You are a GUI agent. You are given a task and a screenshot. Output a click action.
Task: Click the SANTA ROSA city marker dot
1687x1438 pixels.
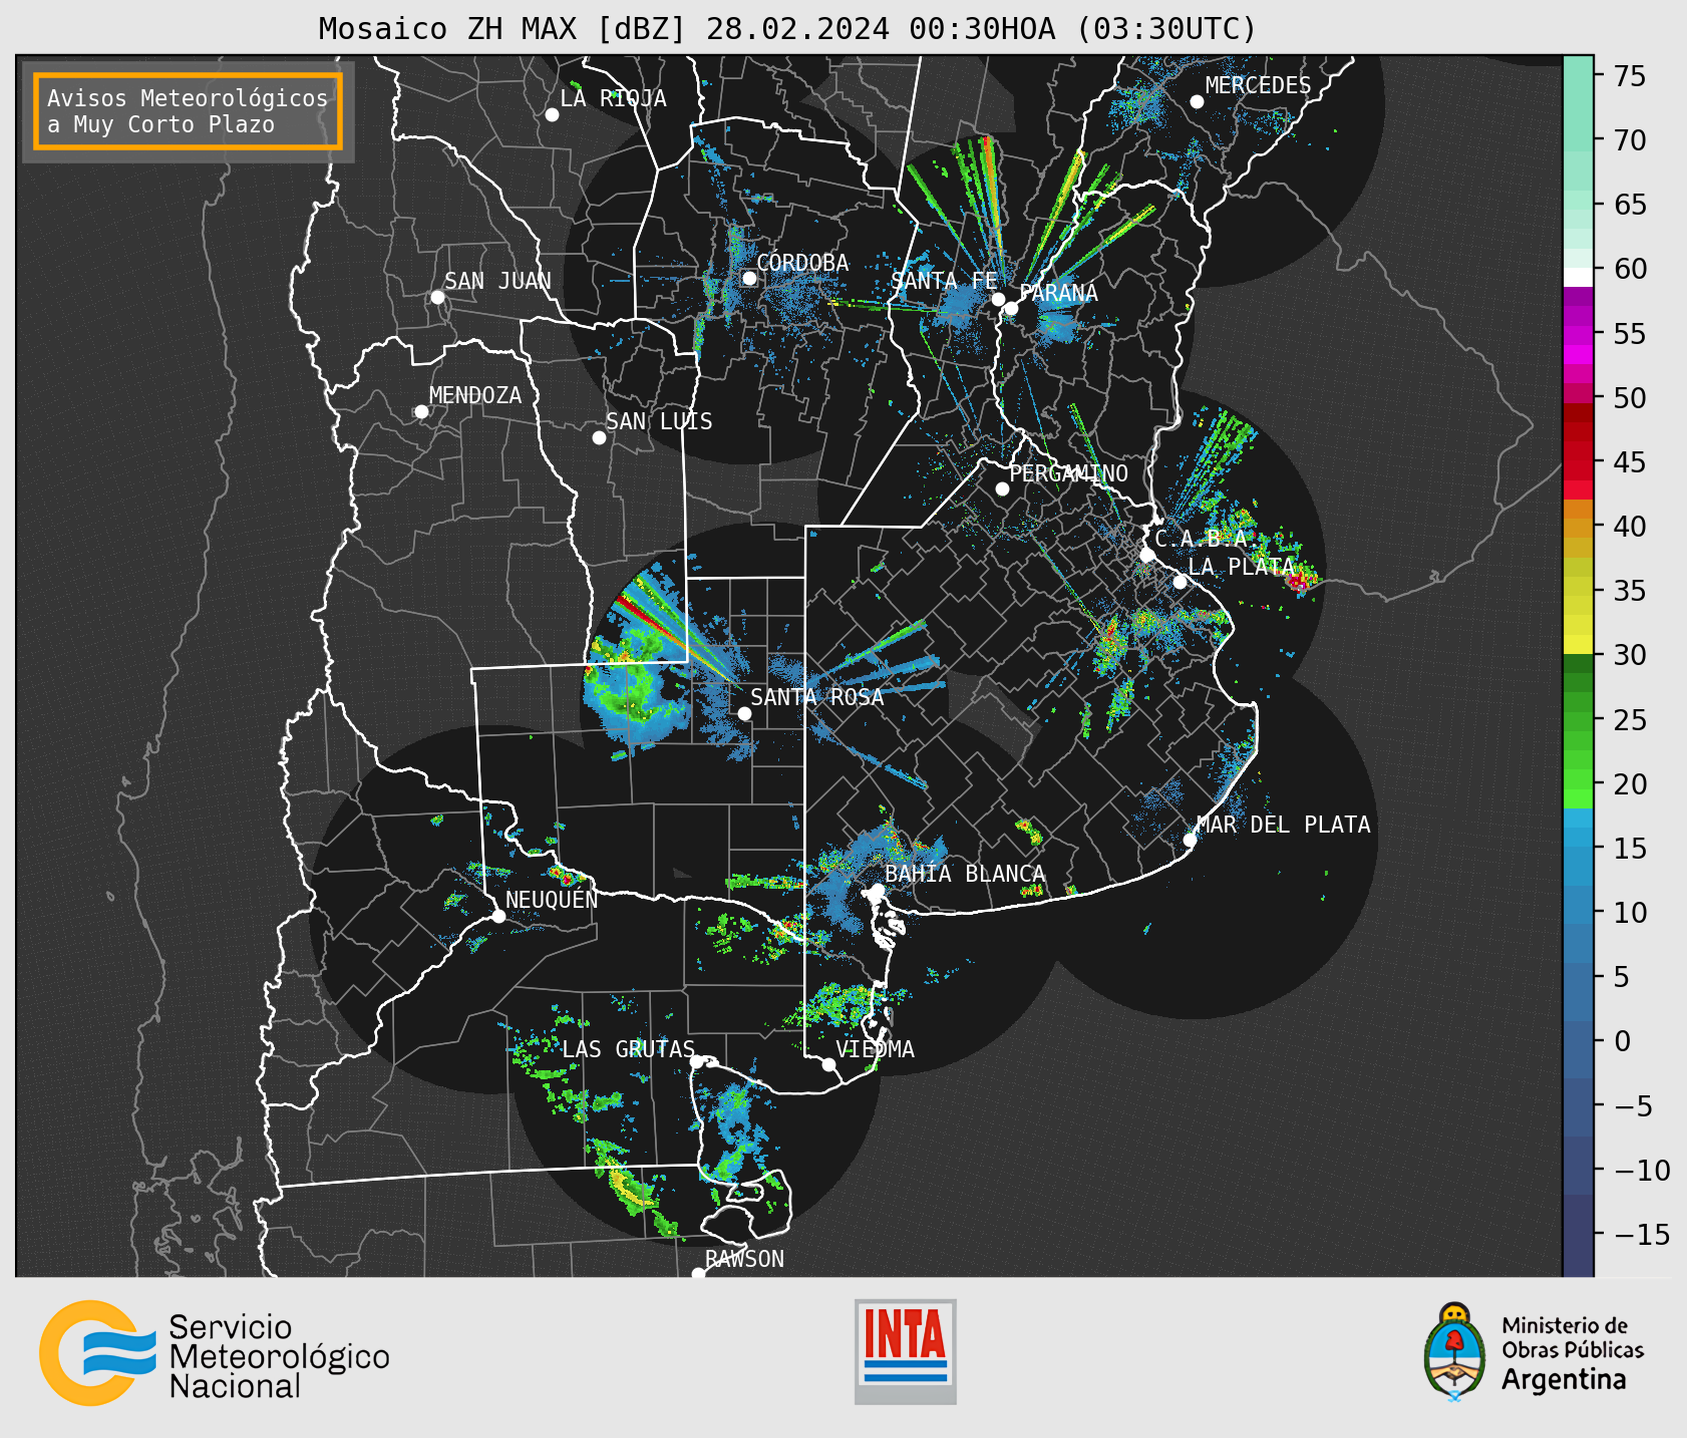coord(744,713)
